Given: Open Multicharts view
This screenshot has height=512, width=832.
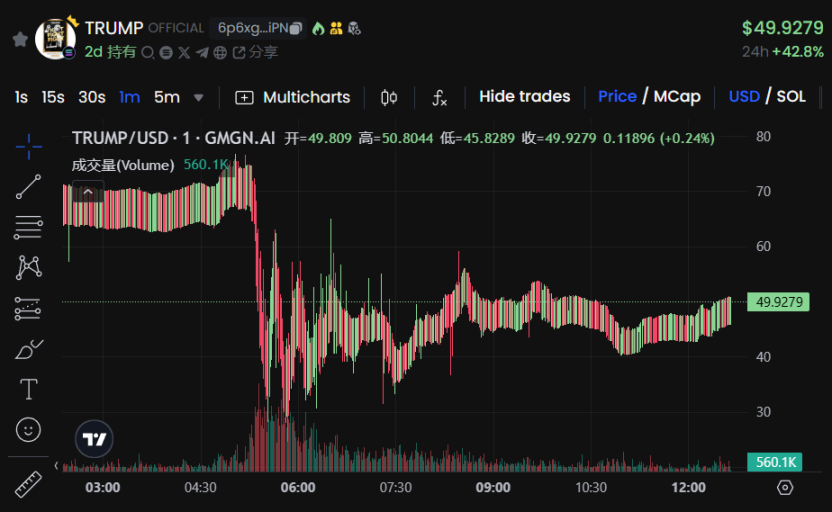Looking at the screenshot, I should (293, 97).
